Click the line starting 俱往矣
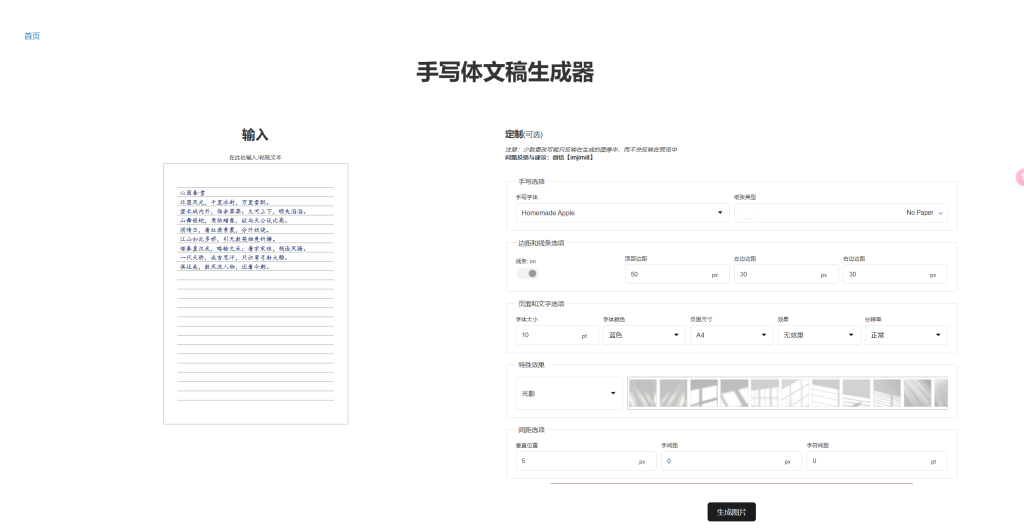 224,267
